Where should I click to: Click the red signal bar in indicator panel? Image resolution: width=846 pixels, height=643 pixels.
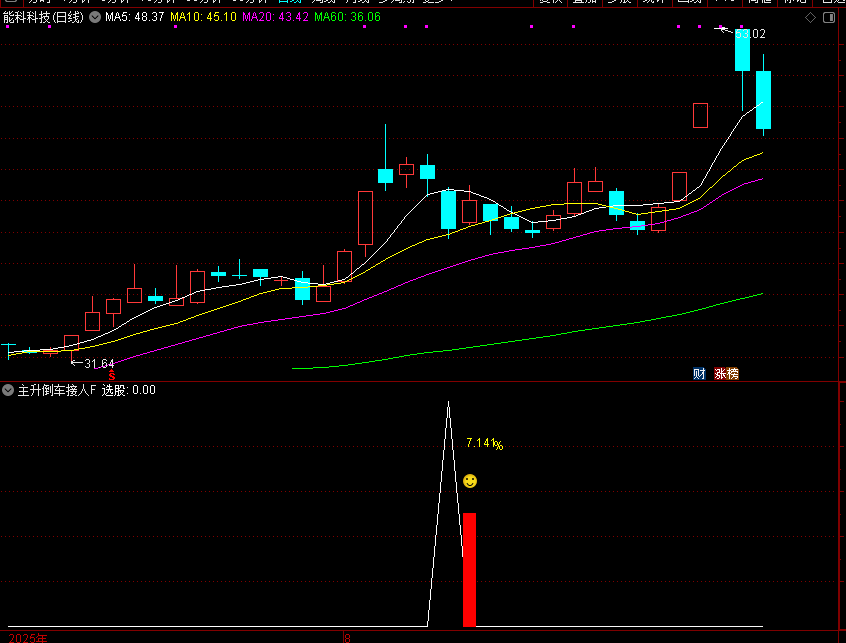point(469,569)
